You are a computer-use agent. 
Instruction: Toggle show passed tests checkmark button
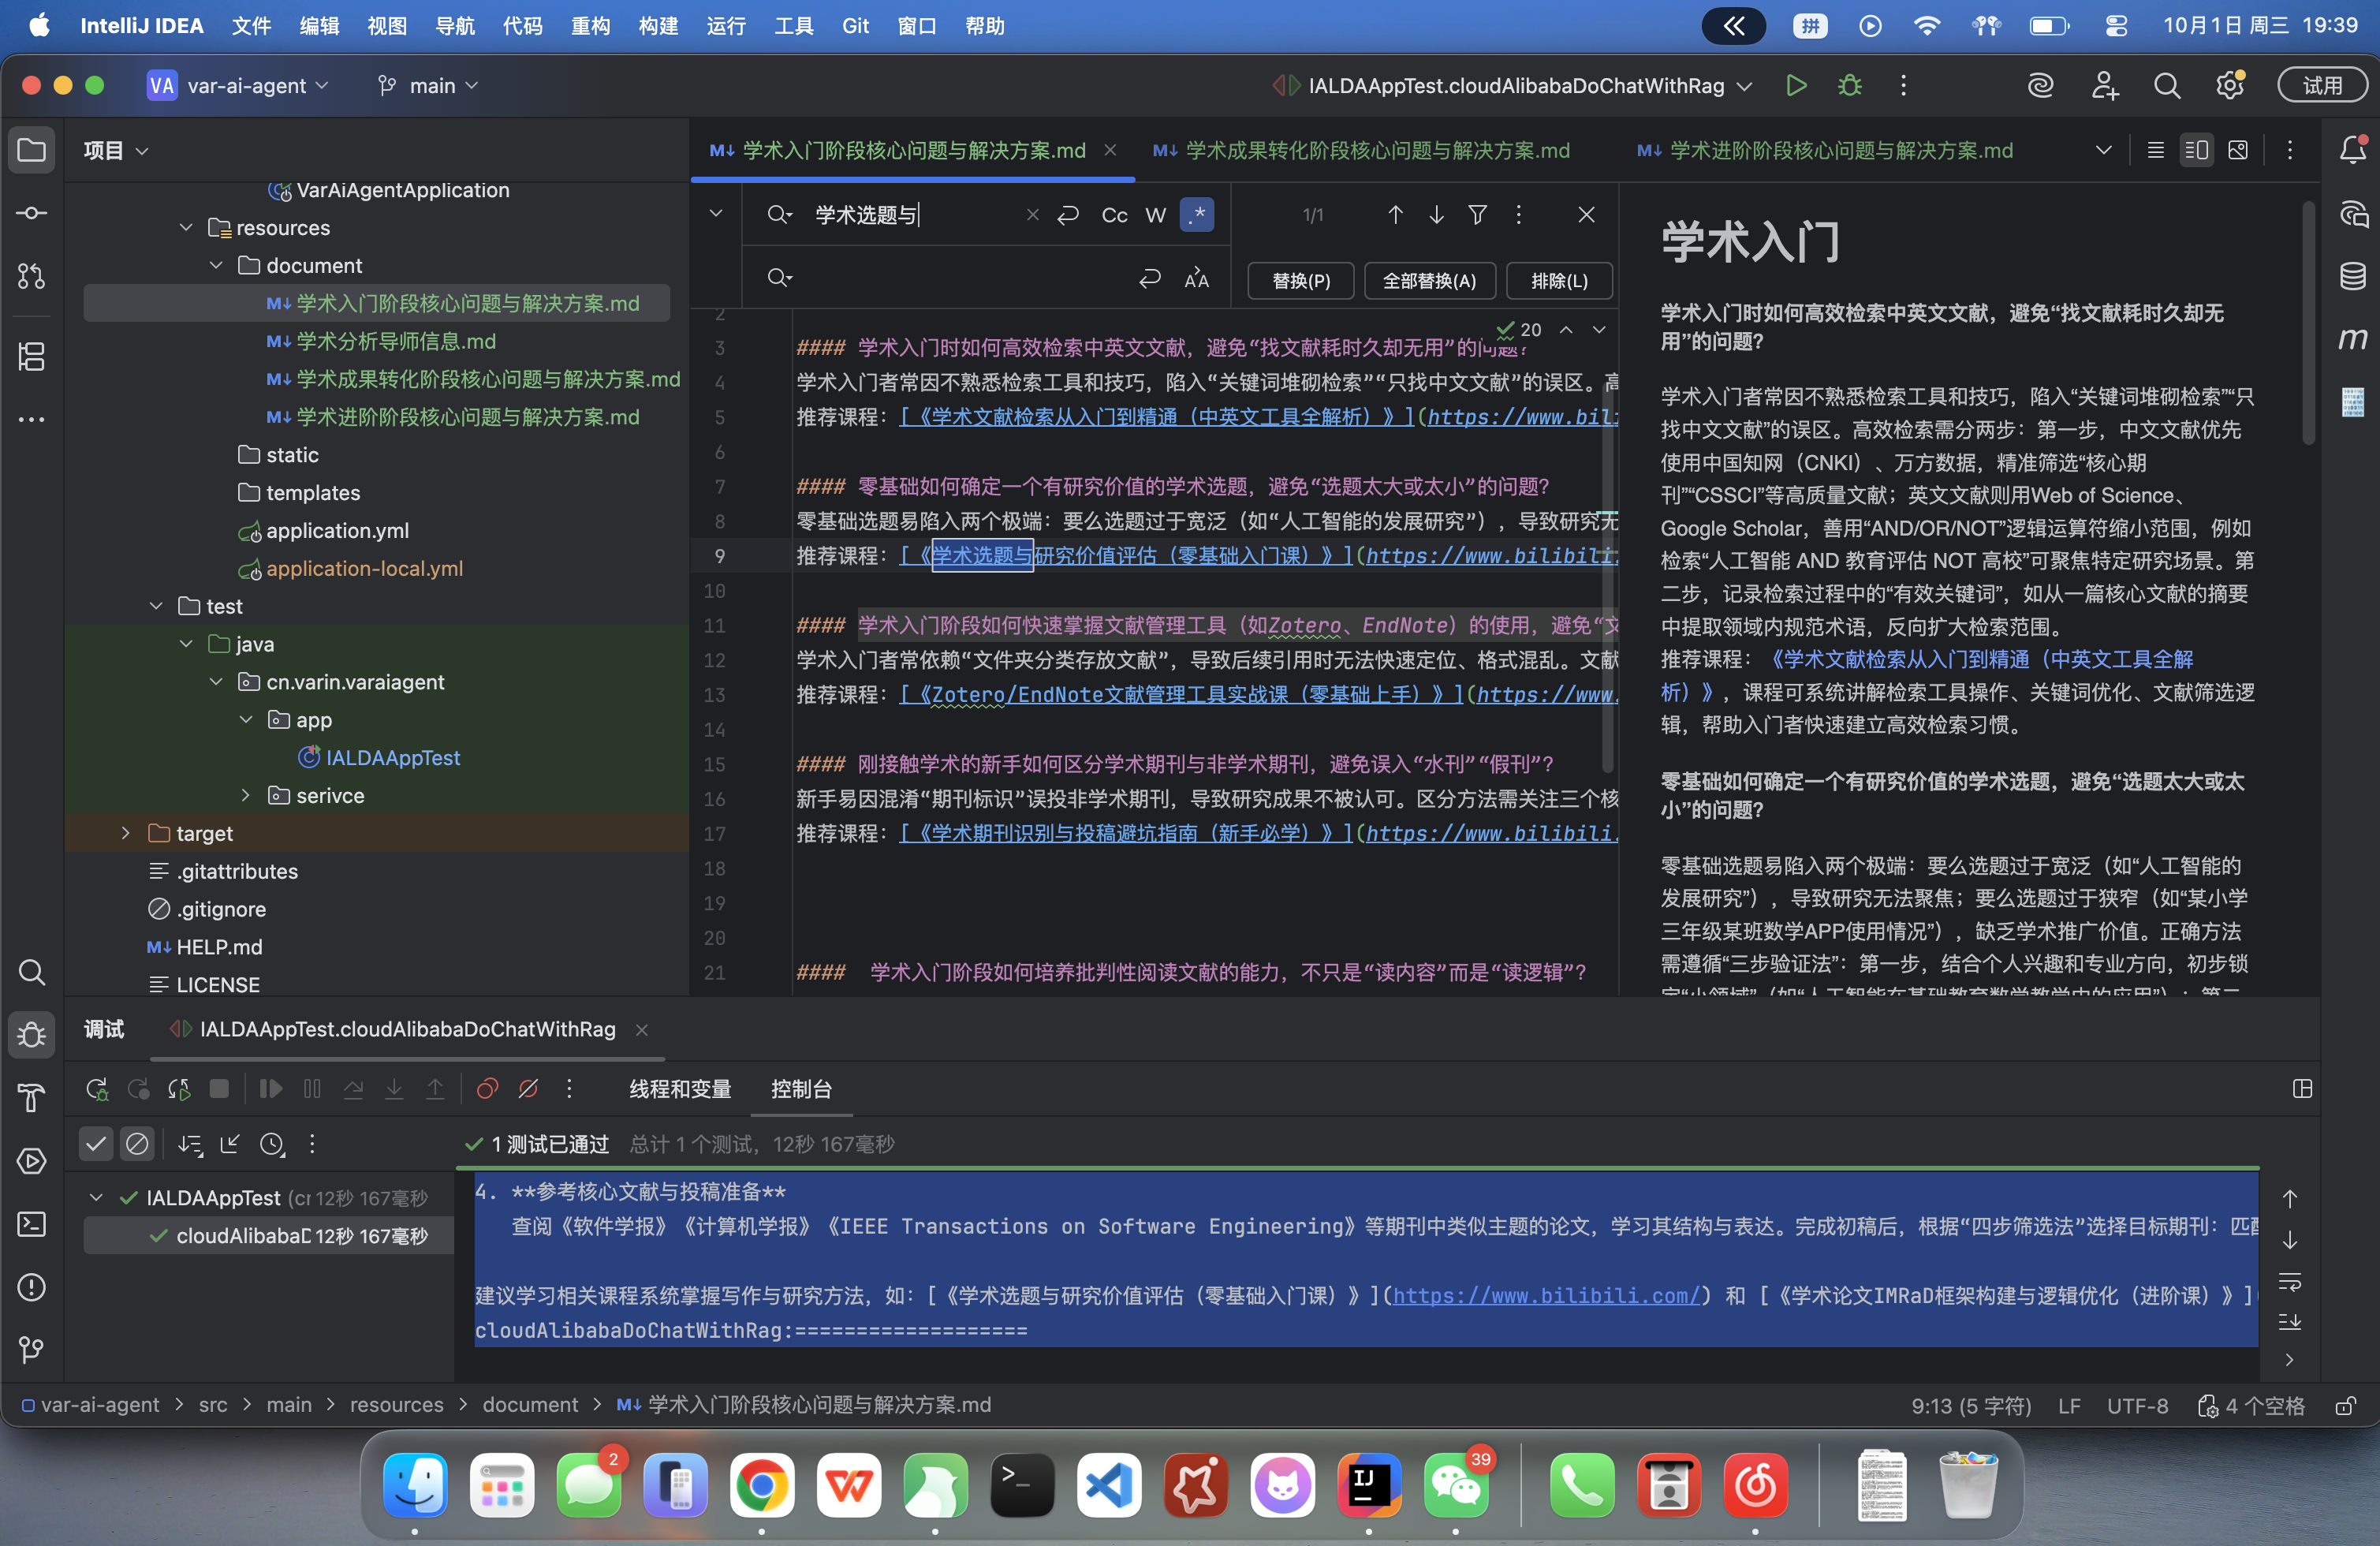[96, 1144]
